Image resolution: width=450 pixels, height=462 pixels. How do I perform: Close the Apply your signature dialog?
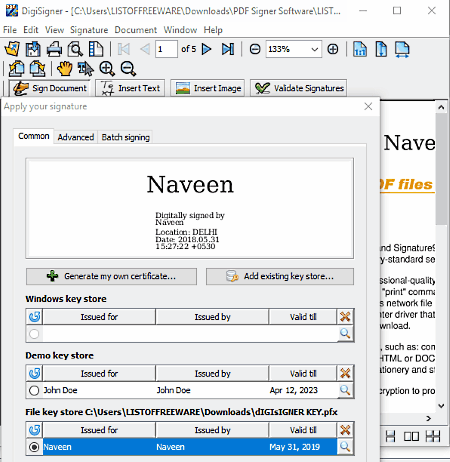point(368,107)
